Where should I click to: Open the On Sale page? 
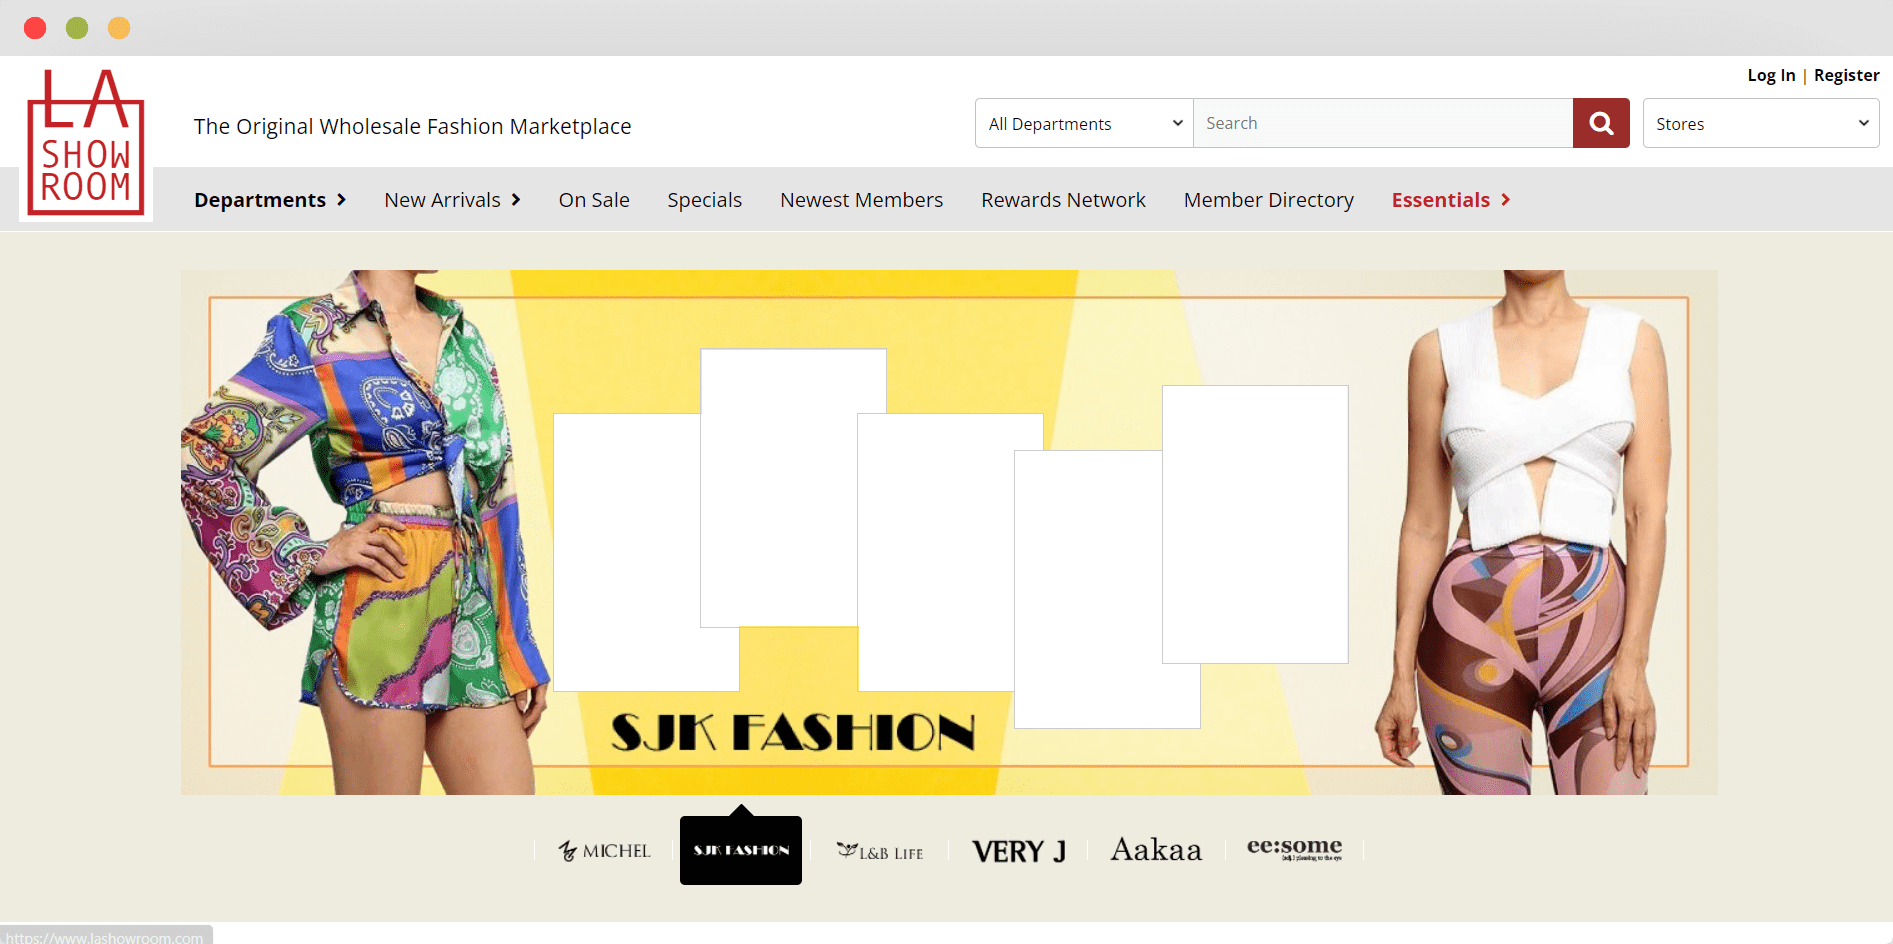pyautogui.click(x=594, y=200)
